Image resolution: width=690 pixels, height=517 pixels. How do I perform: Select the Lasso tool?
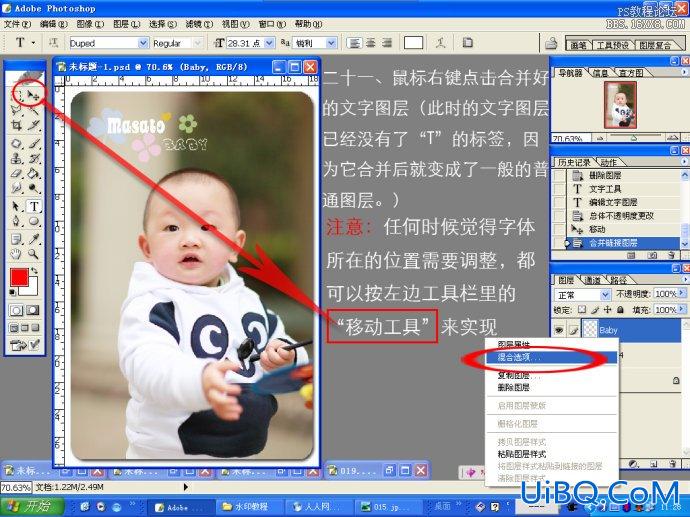(x=17, y=110)
